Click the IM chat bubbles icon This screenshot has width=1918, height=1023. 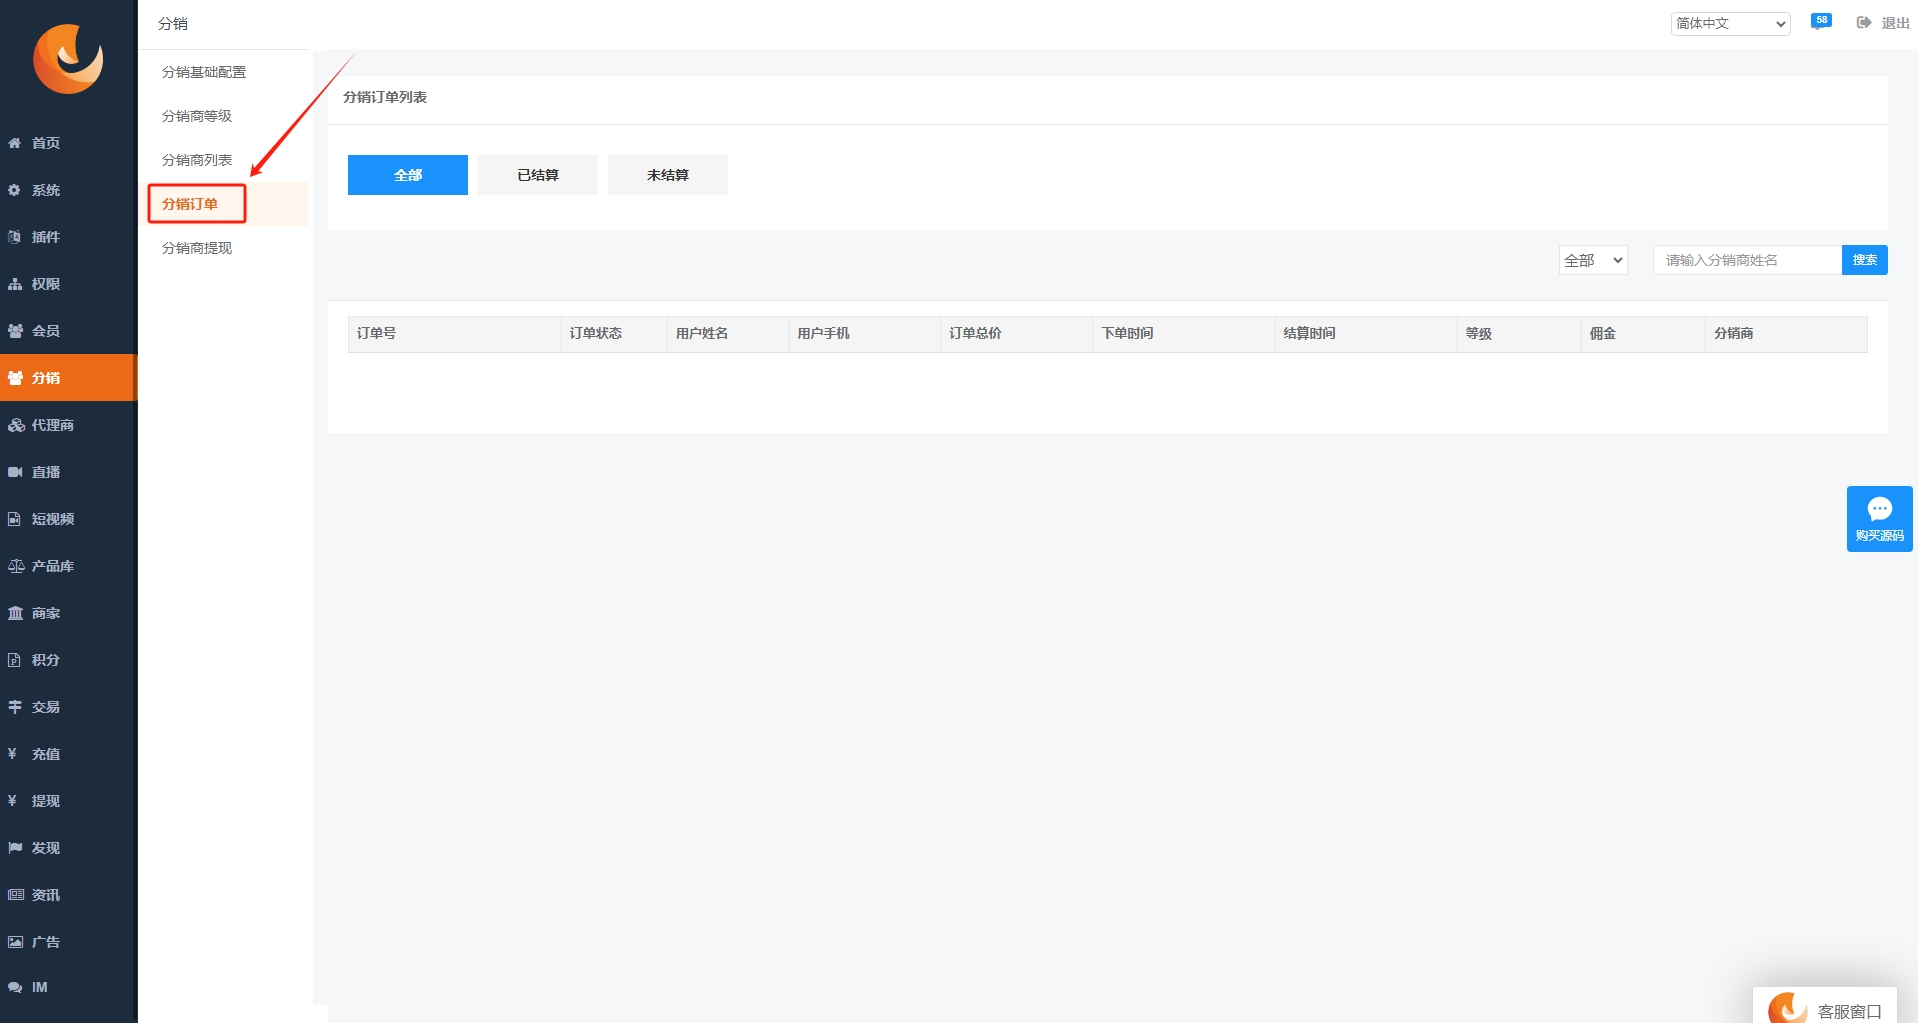pos(15,987)
